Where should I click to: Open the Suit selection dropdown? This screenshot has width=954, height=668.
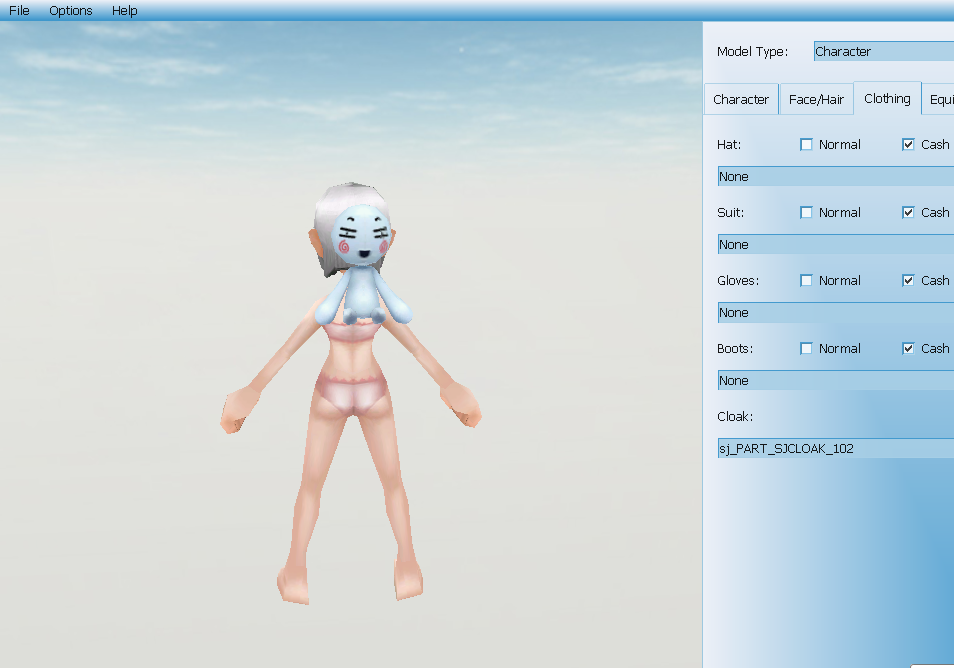pos(835,245)
